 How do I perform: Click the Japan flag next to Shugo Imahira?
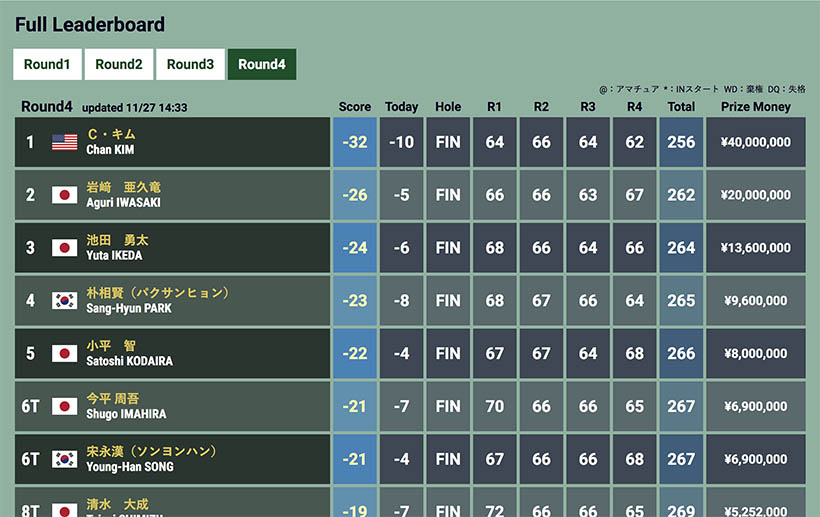(x=65, y=407)
